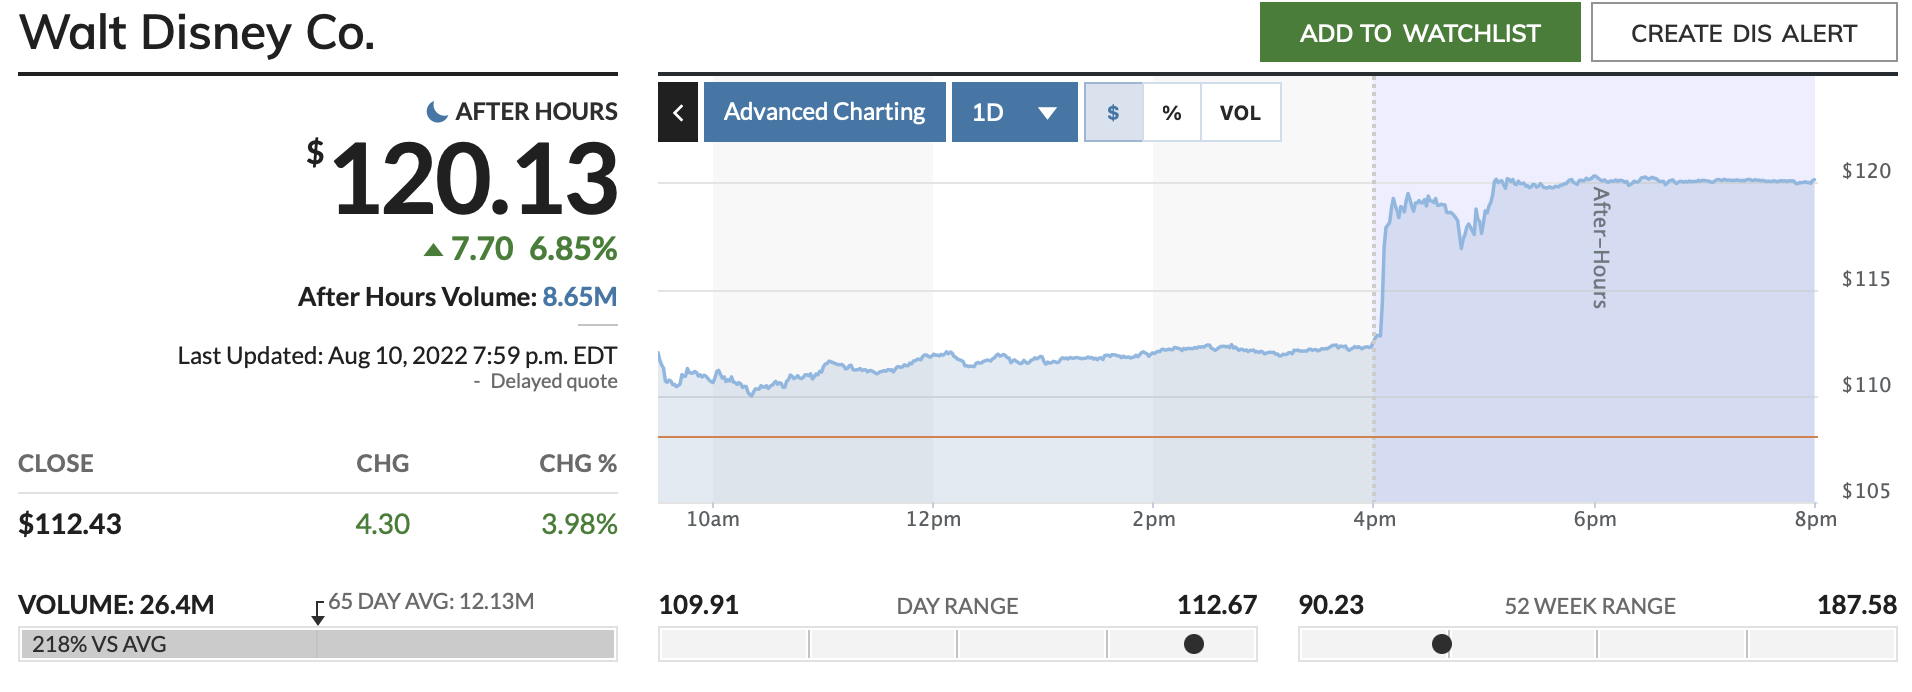Click the After Hours moon icon
This screenshot has height=692, width=1912.
pyautogui.click(x=437, y=111)
